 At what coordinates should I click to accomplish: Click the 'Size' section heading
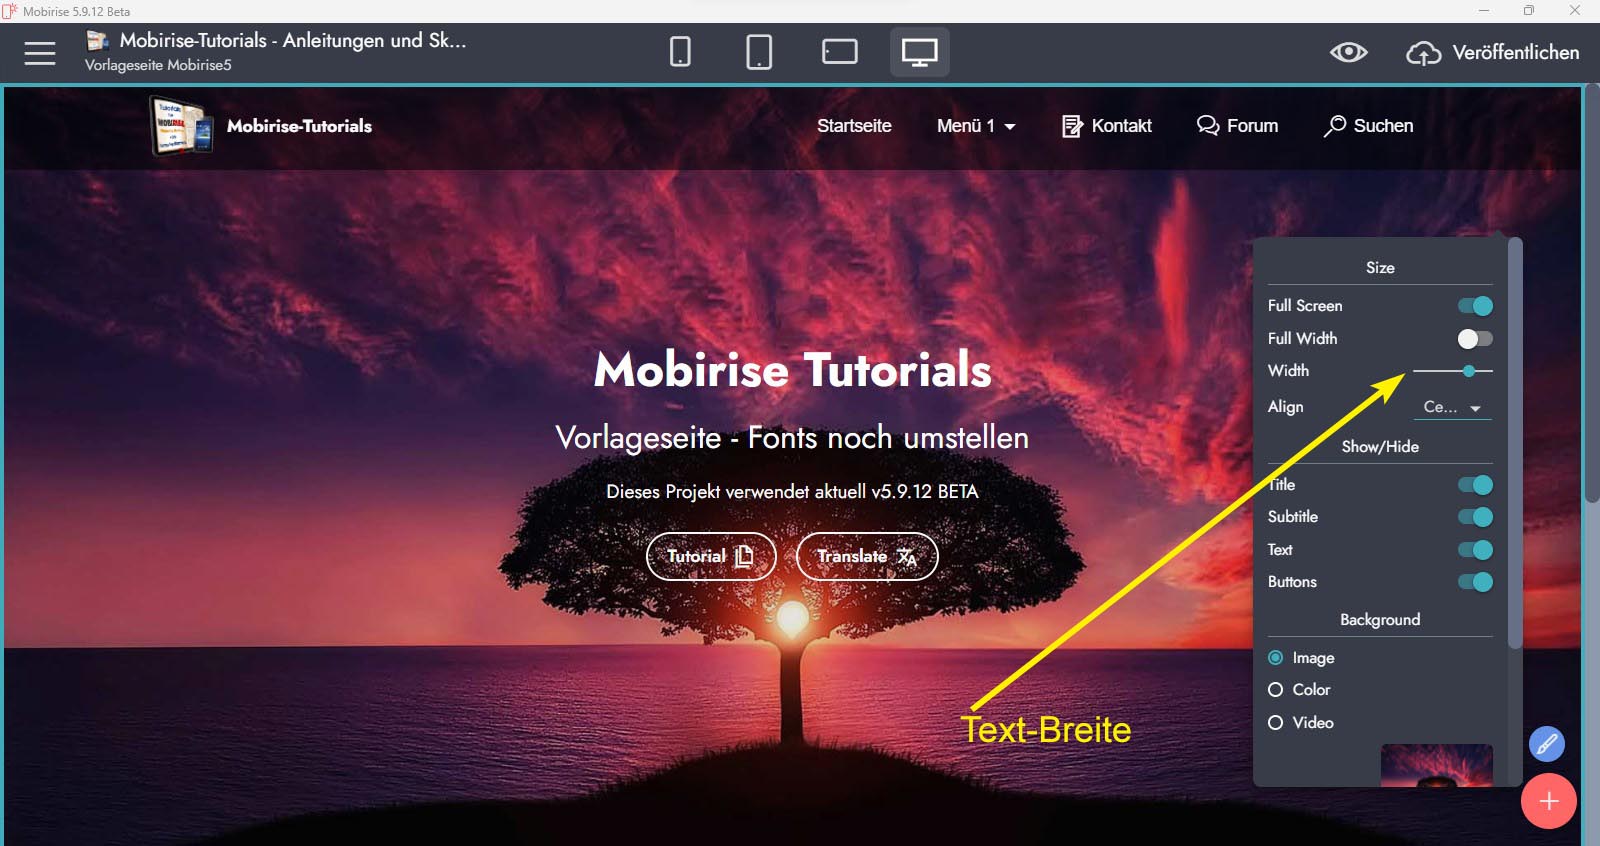(x=1380, y=268)
